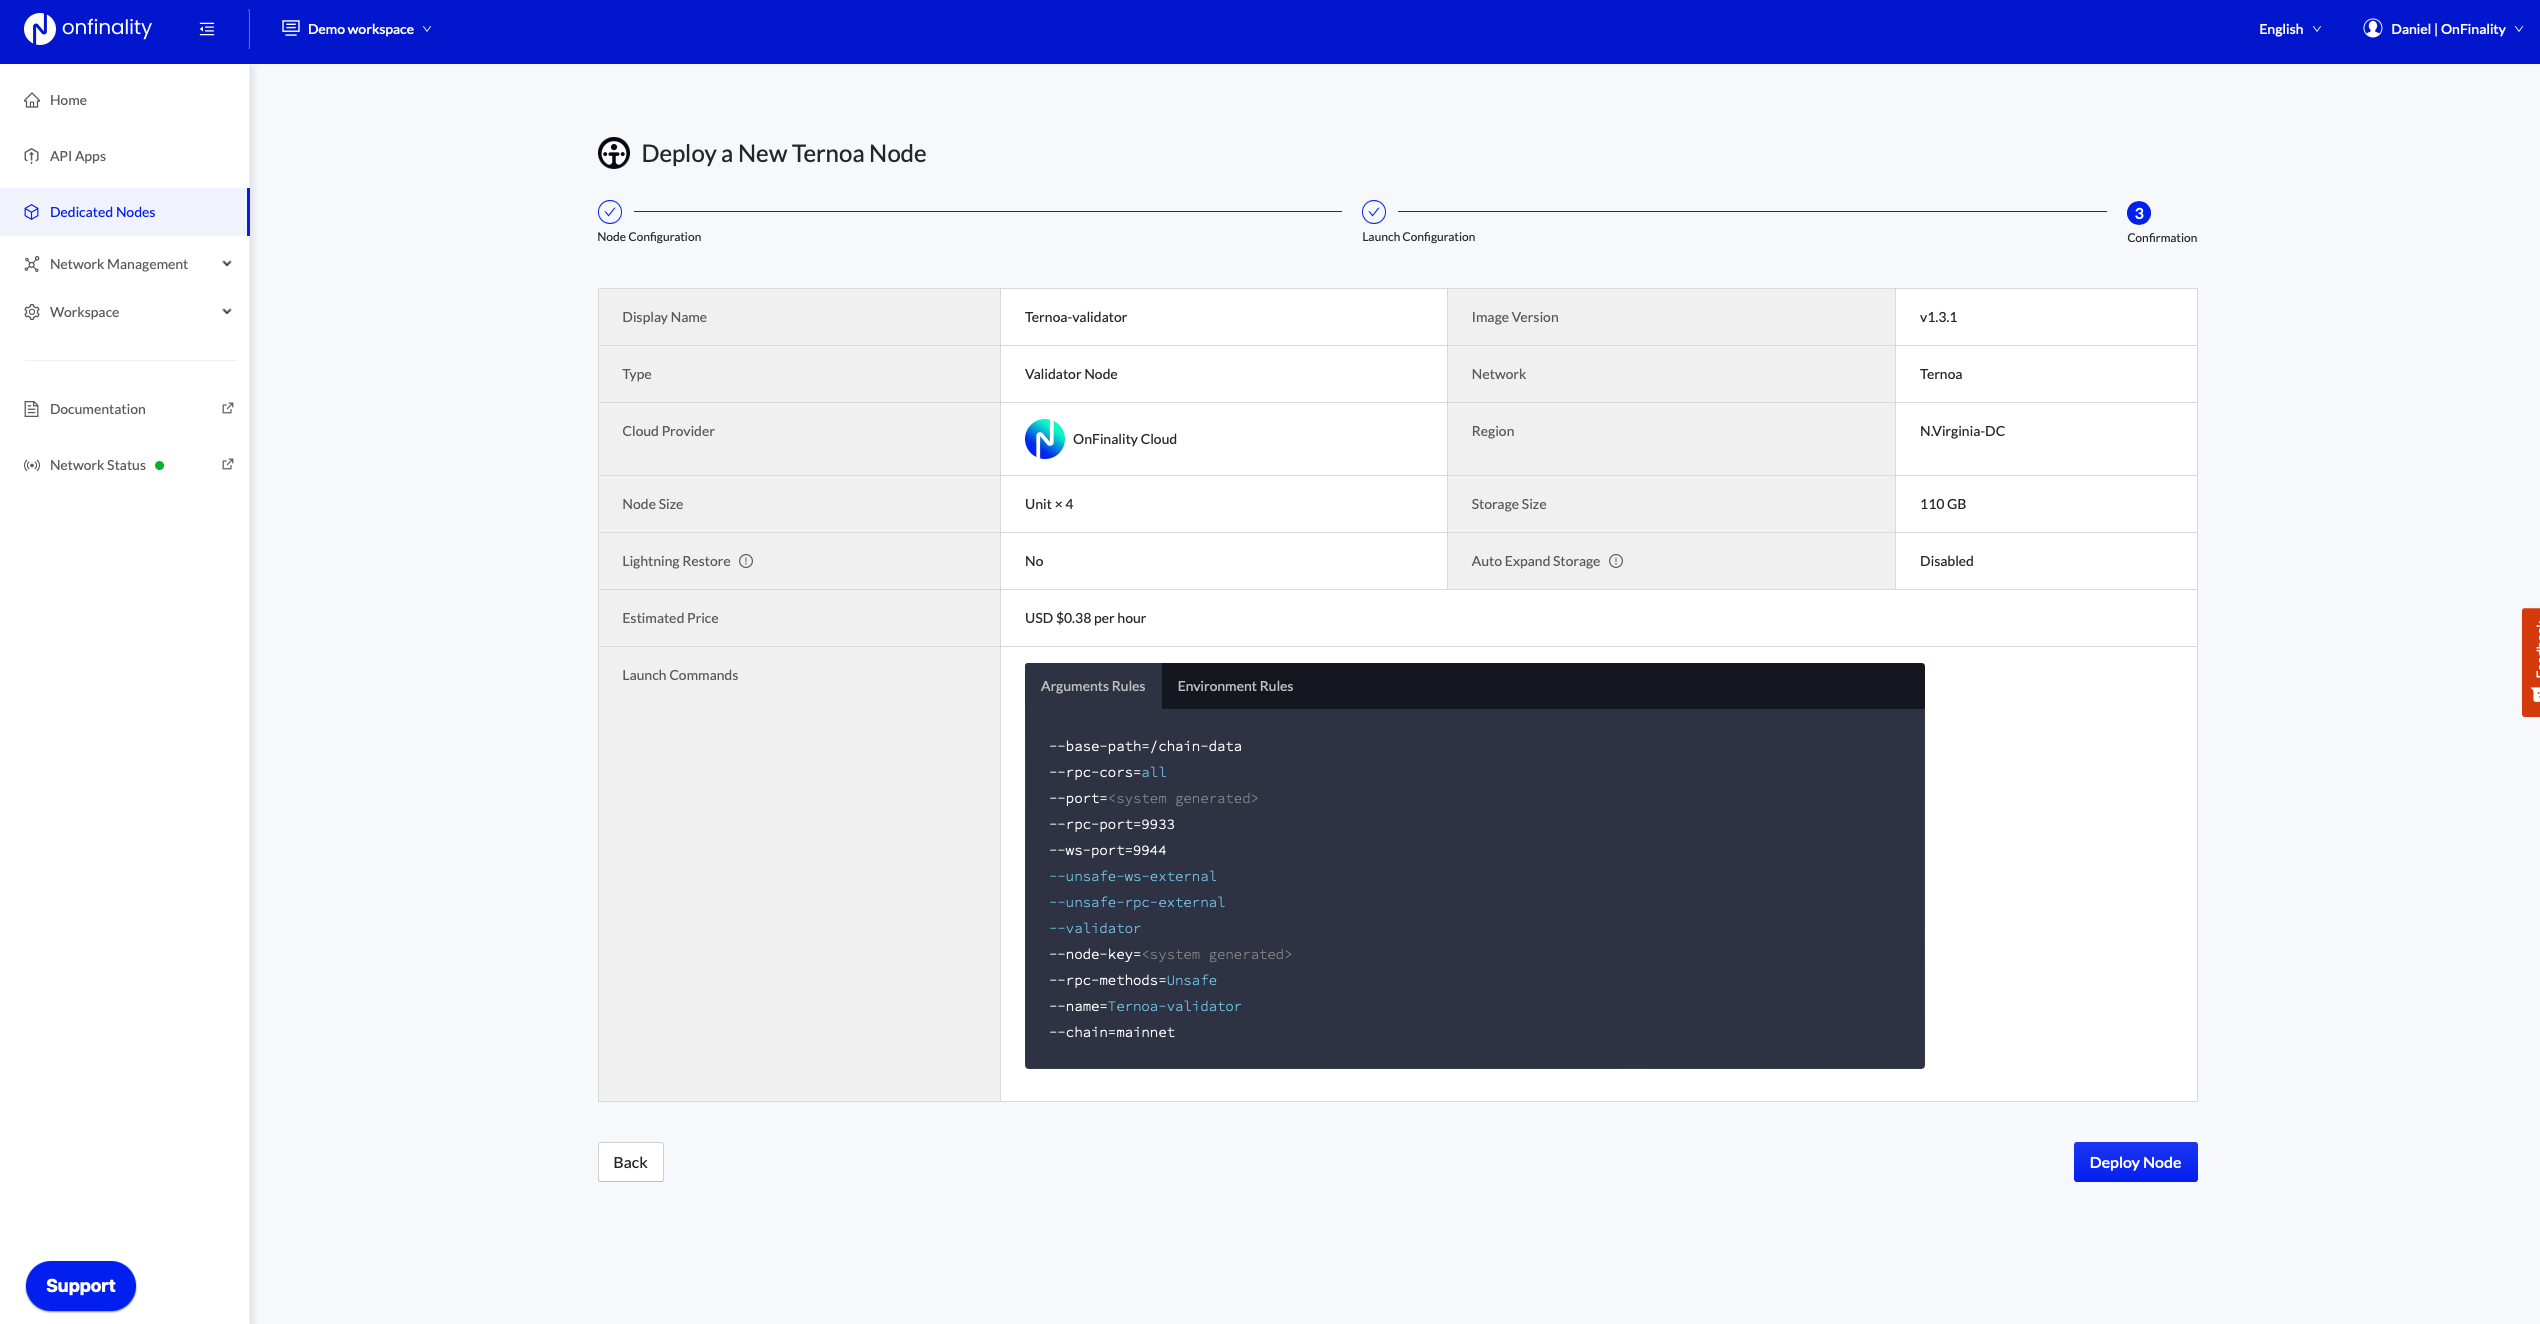Screen dimensions: 2540x1324
Task: Click the OnFinality logo in header
Action: [x=88, y=29]
